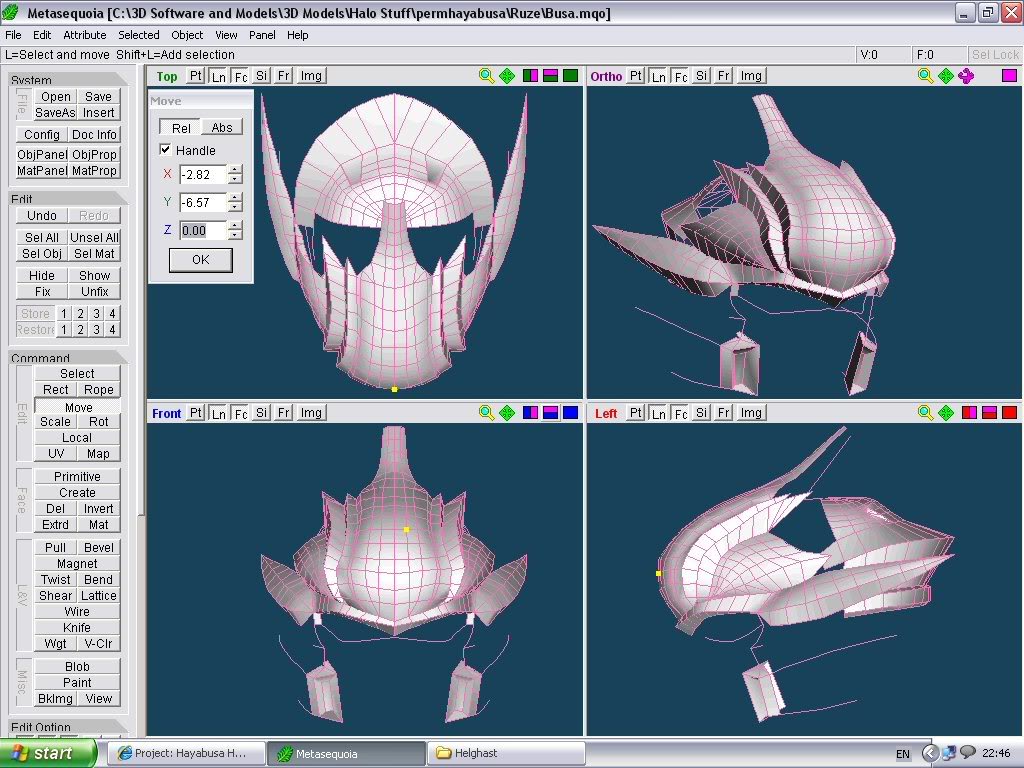Increase the Y value with up arrow
Viewport: 1024px width, 768px height.
click(235, 198)
